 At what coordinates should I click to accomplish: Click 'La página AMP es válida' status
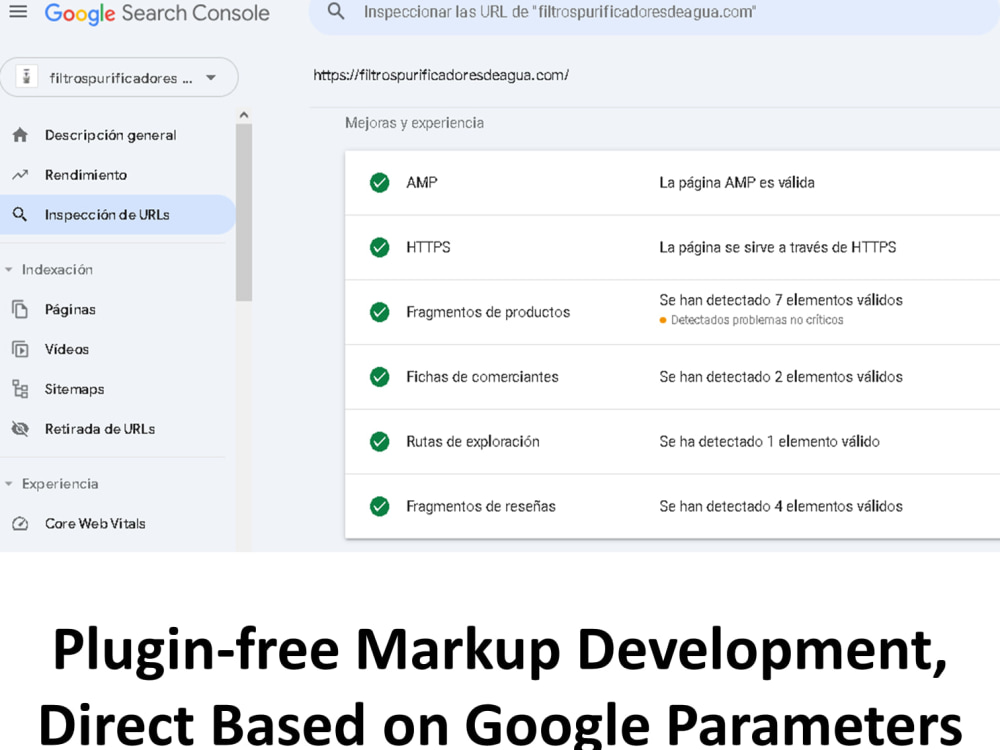tap(737, 183)
